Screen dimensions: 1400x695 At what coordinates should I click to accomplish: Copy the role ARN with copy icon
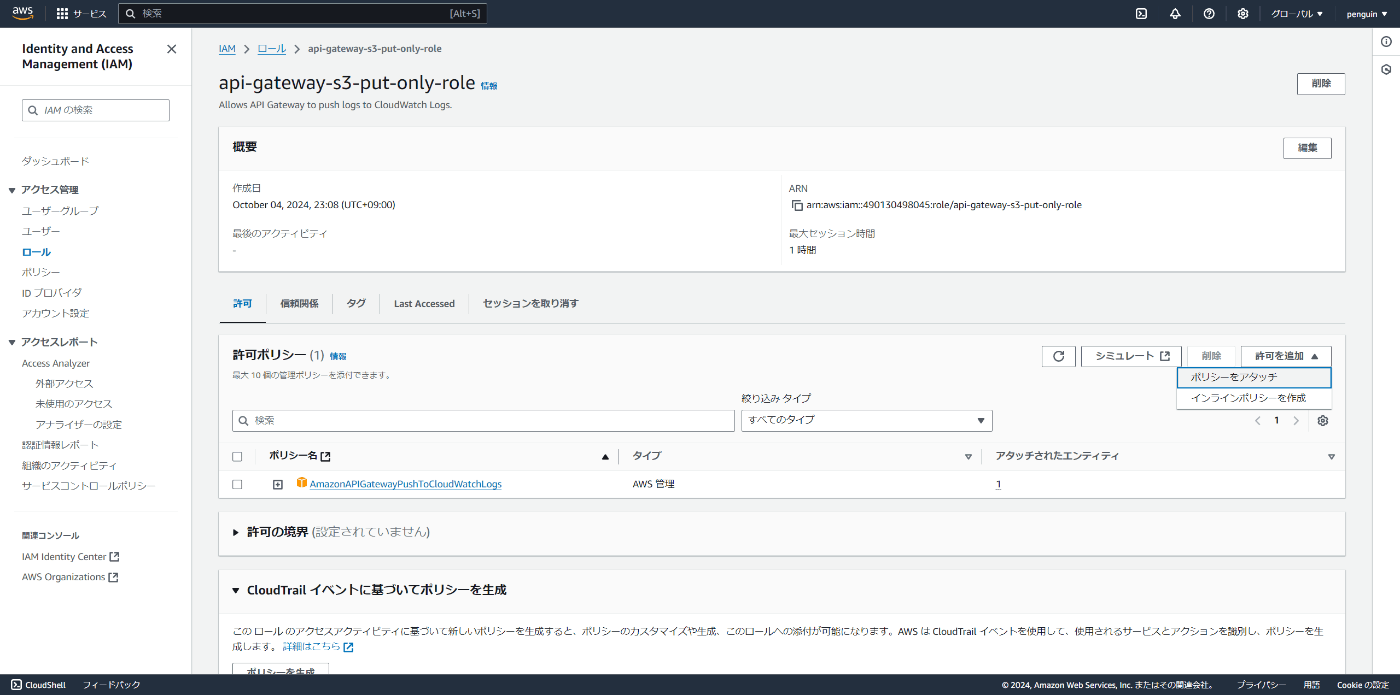(x=797, y=205)
